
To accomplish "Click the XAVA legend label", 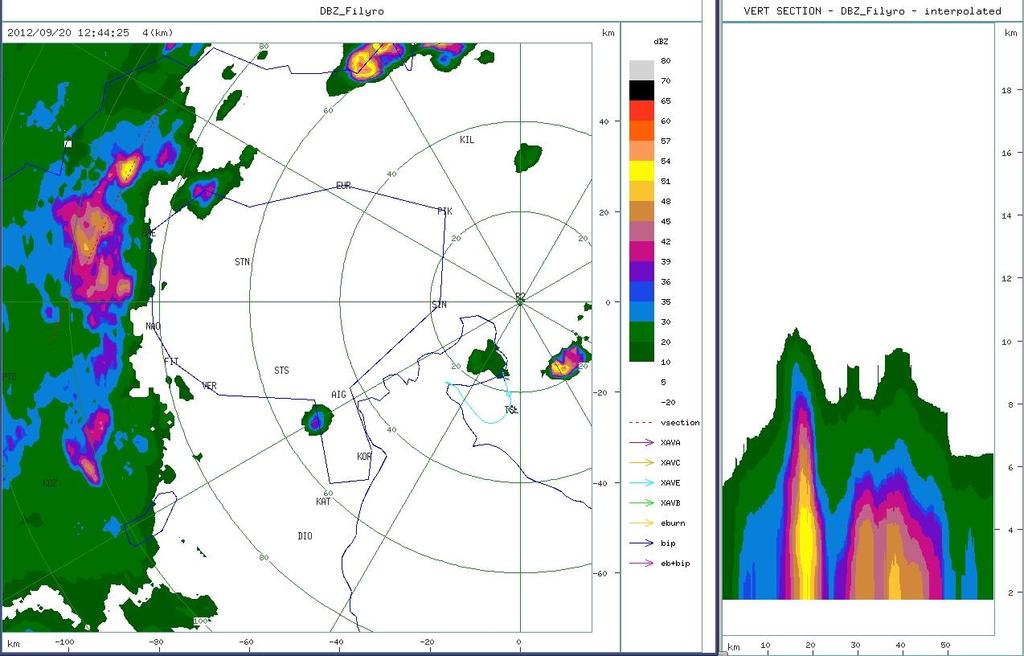I will tap(670, 442).
